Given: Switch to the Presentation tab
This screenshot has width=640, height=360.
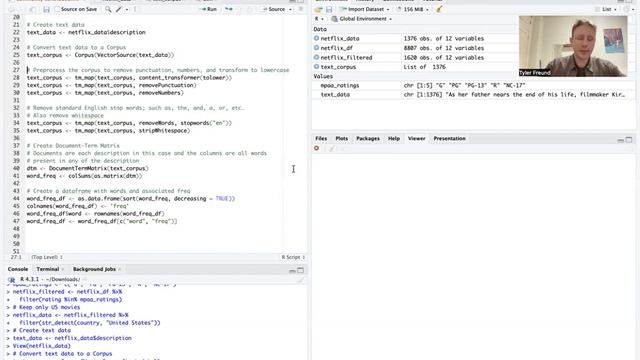Looking at the screenshot, I should 449,139.
